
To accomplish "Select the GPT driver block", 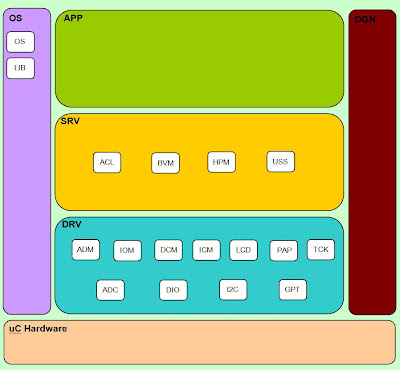I will [x=293, y=290].
